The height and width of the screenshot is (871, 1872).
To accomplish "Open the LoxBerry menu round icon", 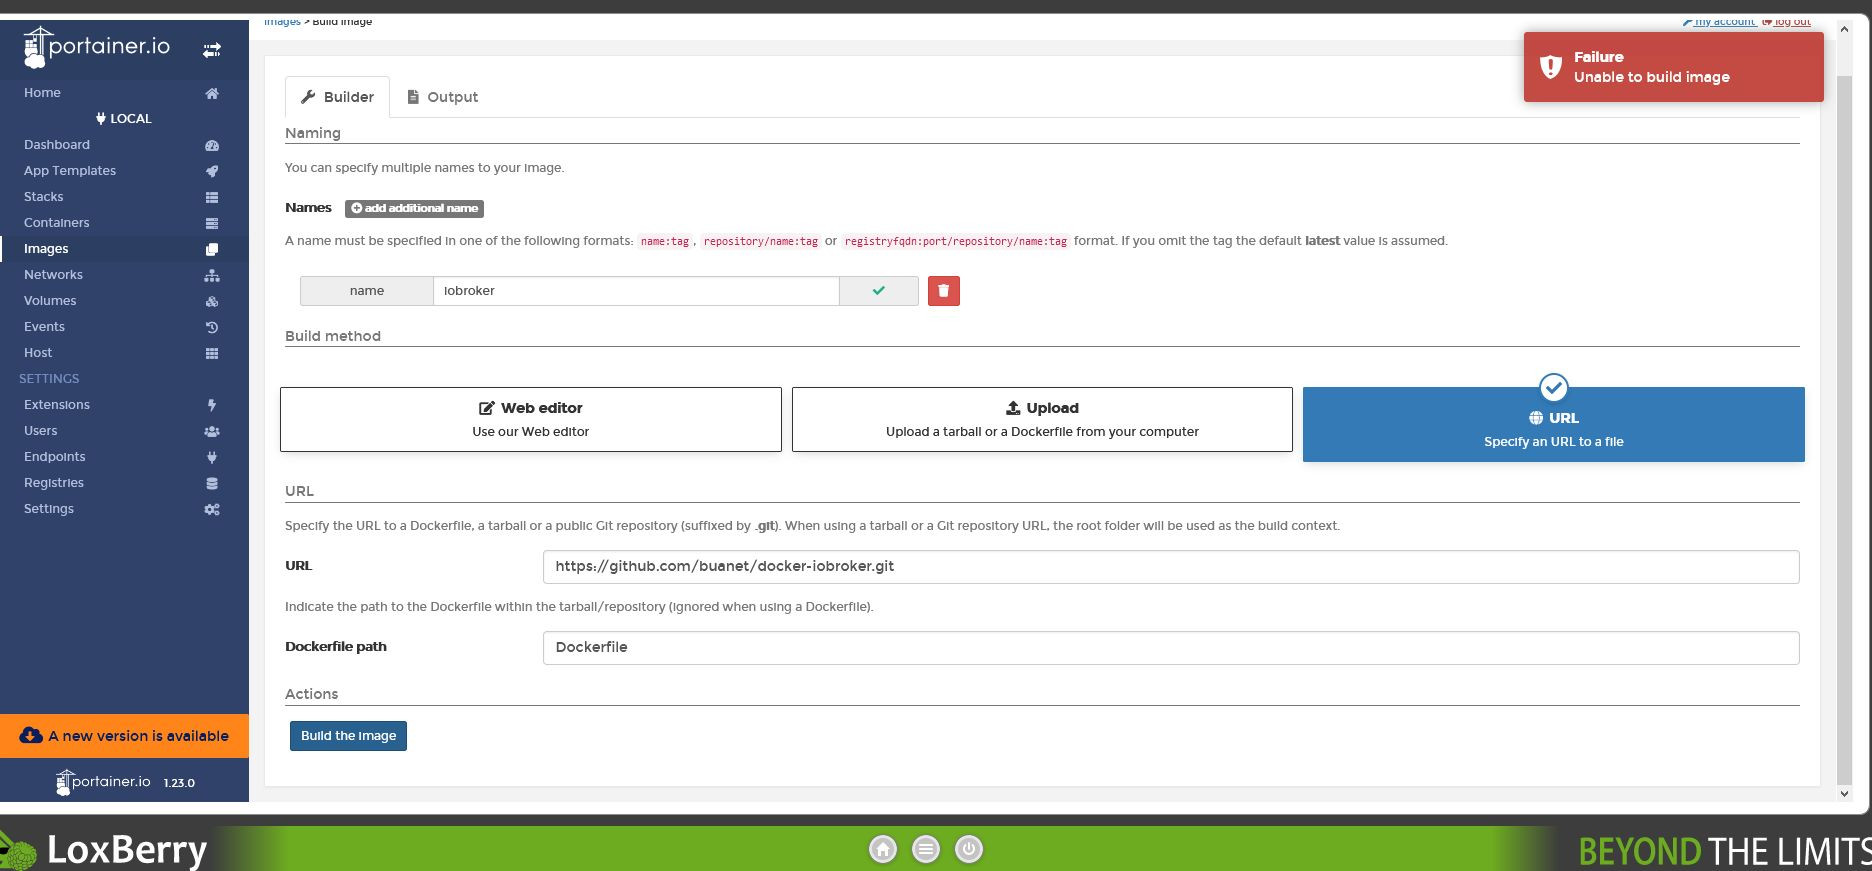I will pos(926,849).
